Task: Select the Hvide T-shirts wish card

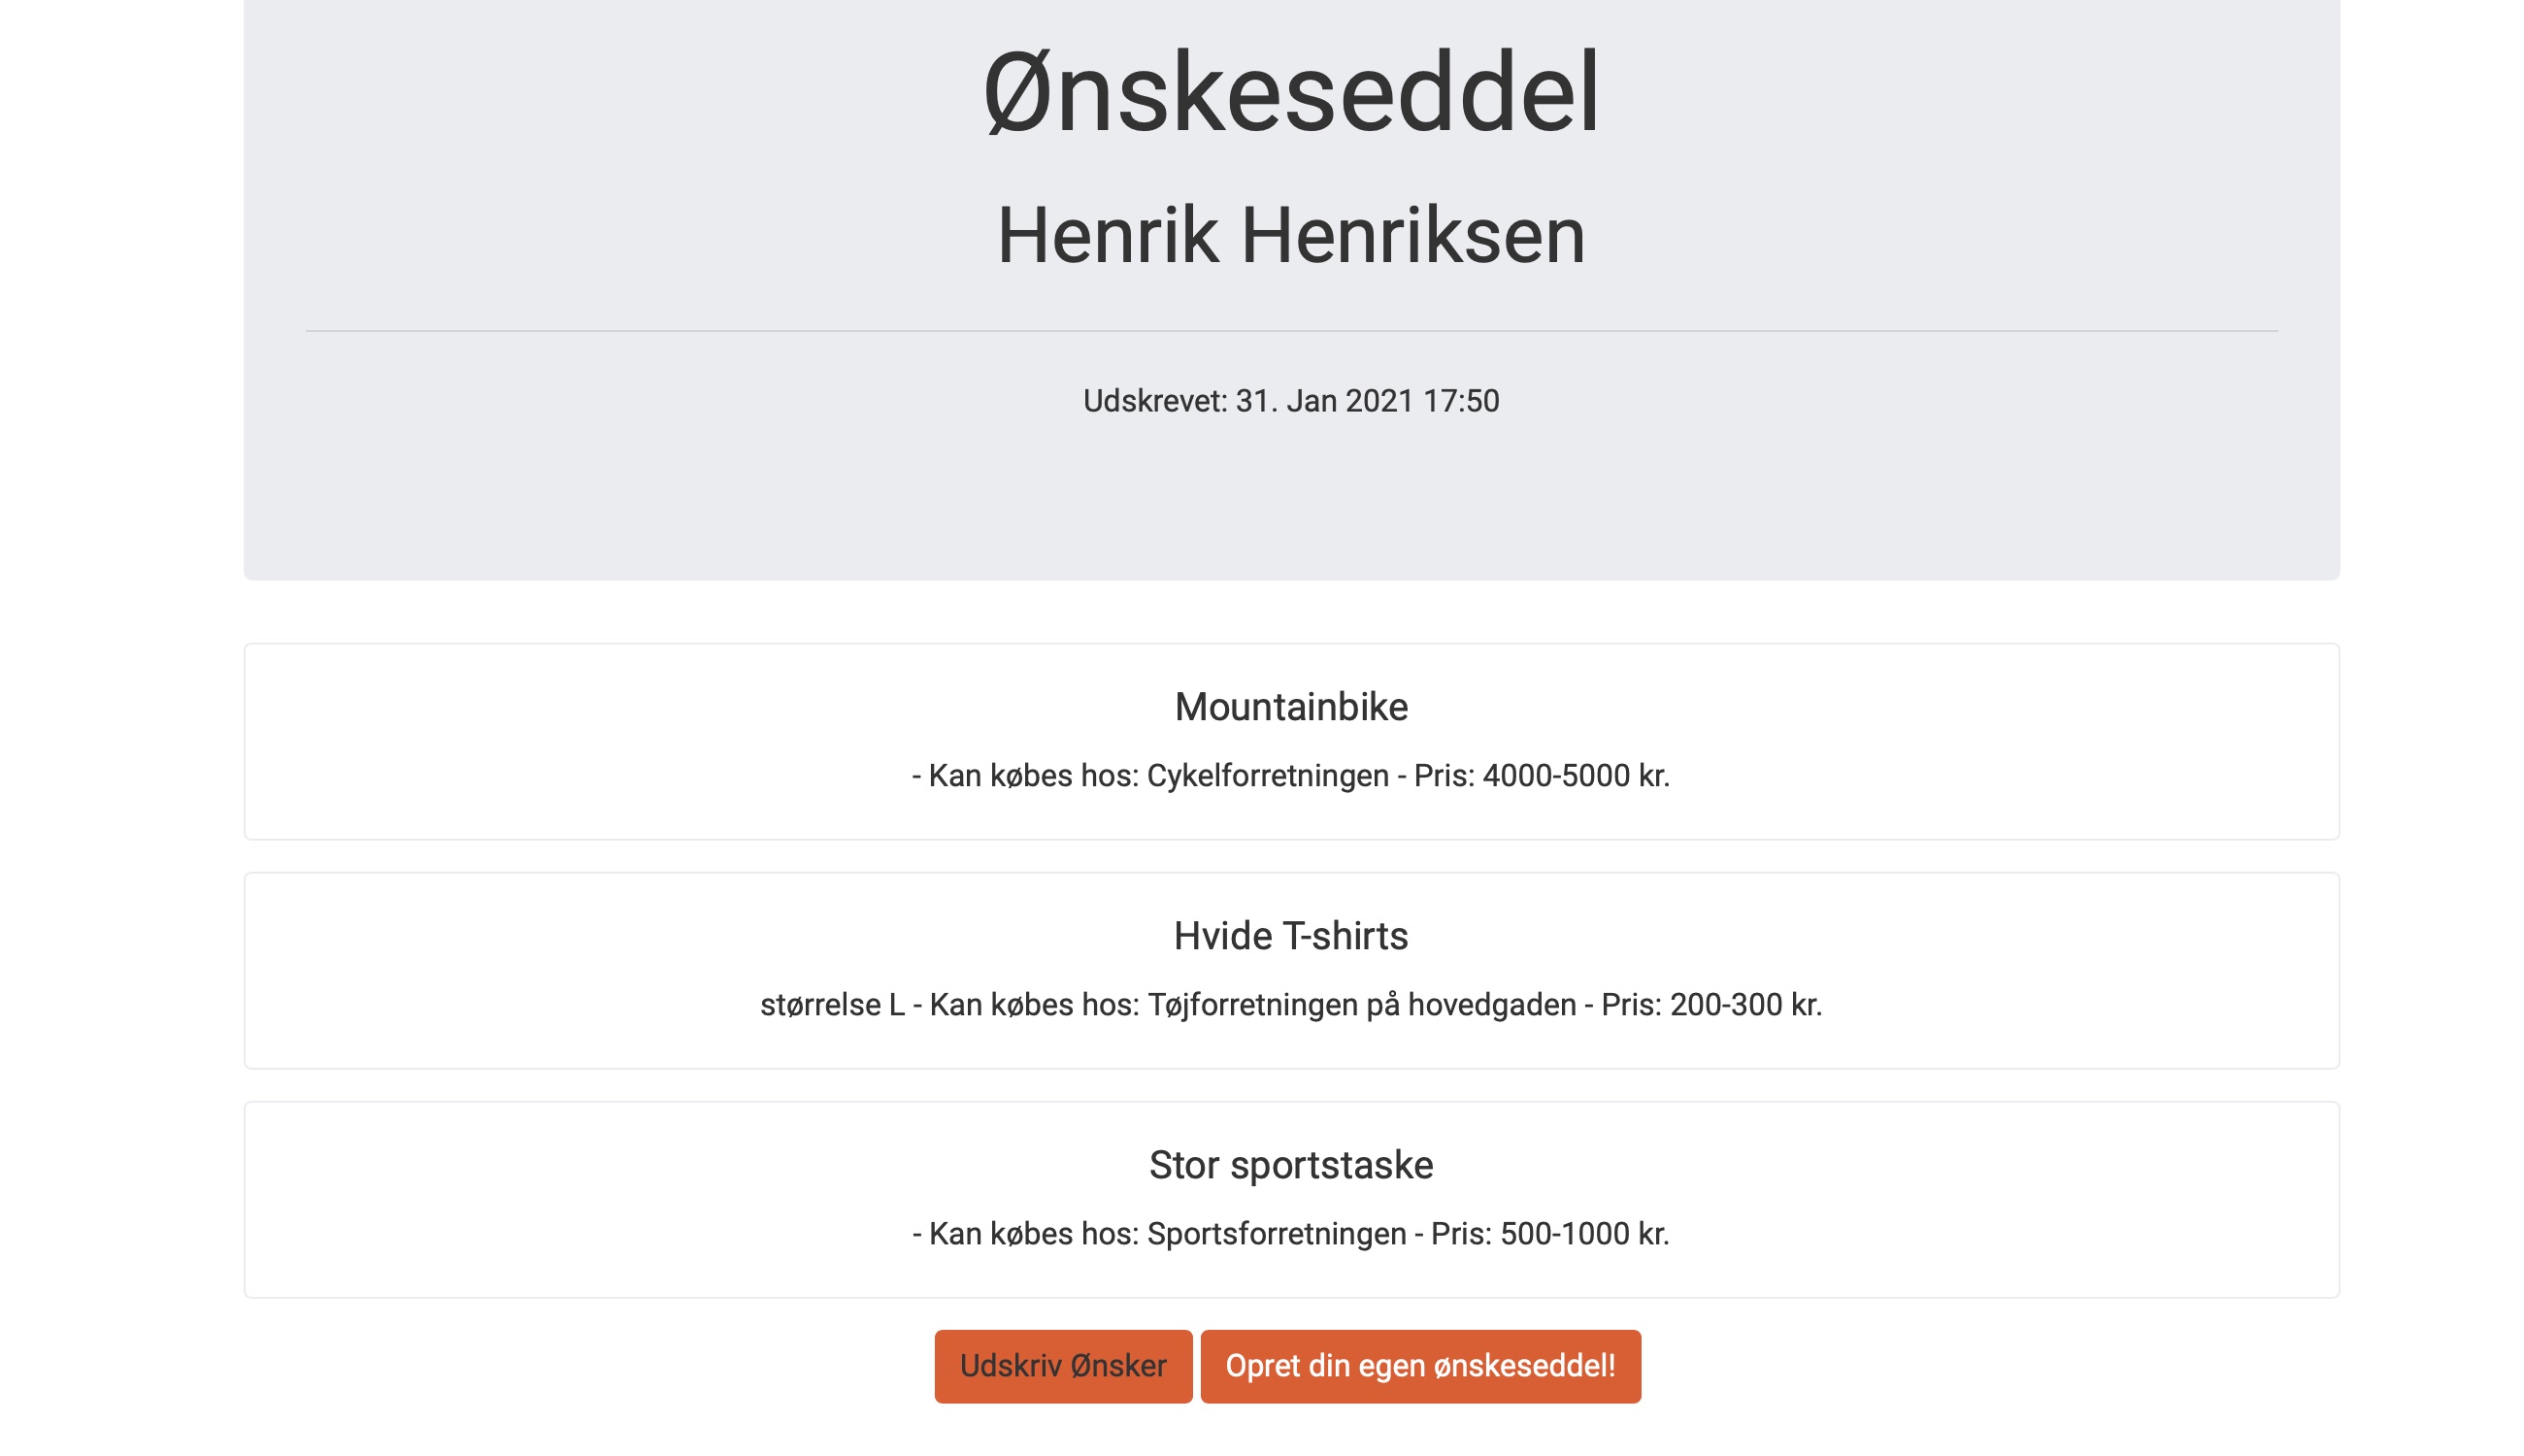Action: pos(1292,970)
